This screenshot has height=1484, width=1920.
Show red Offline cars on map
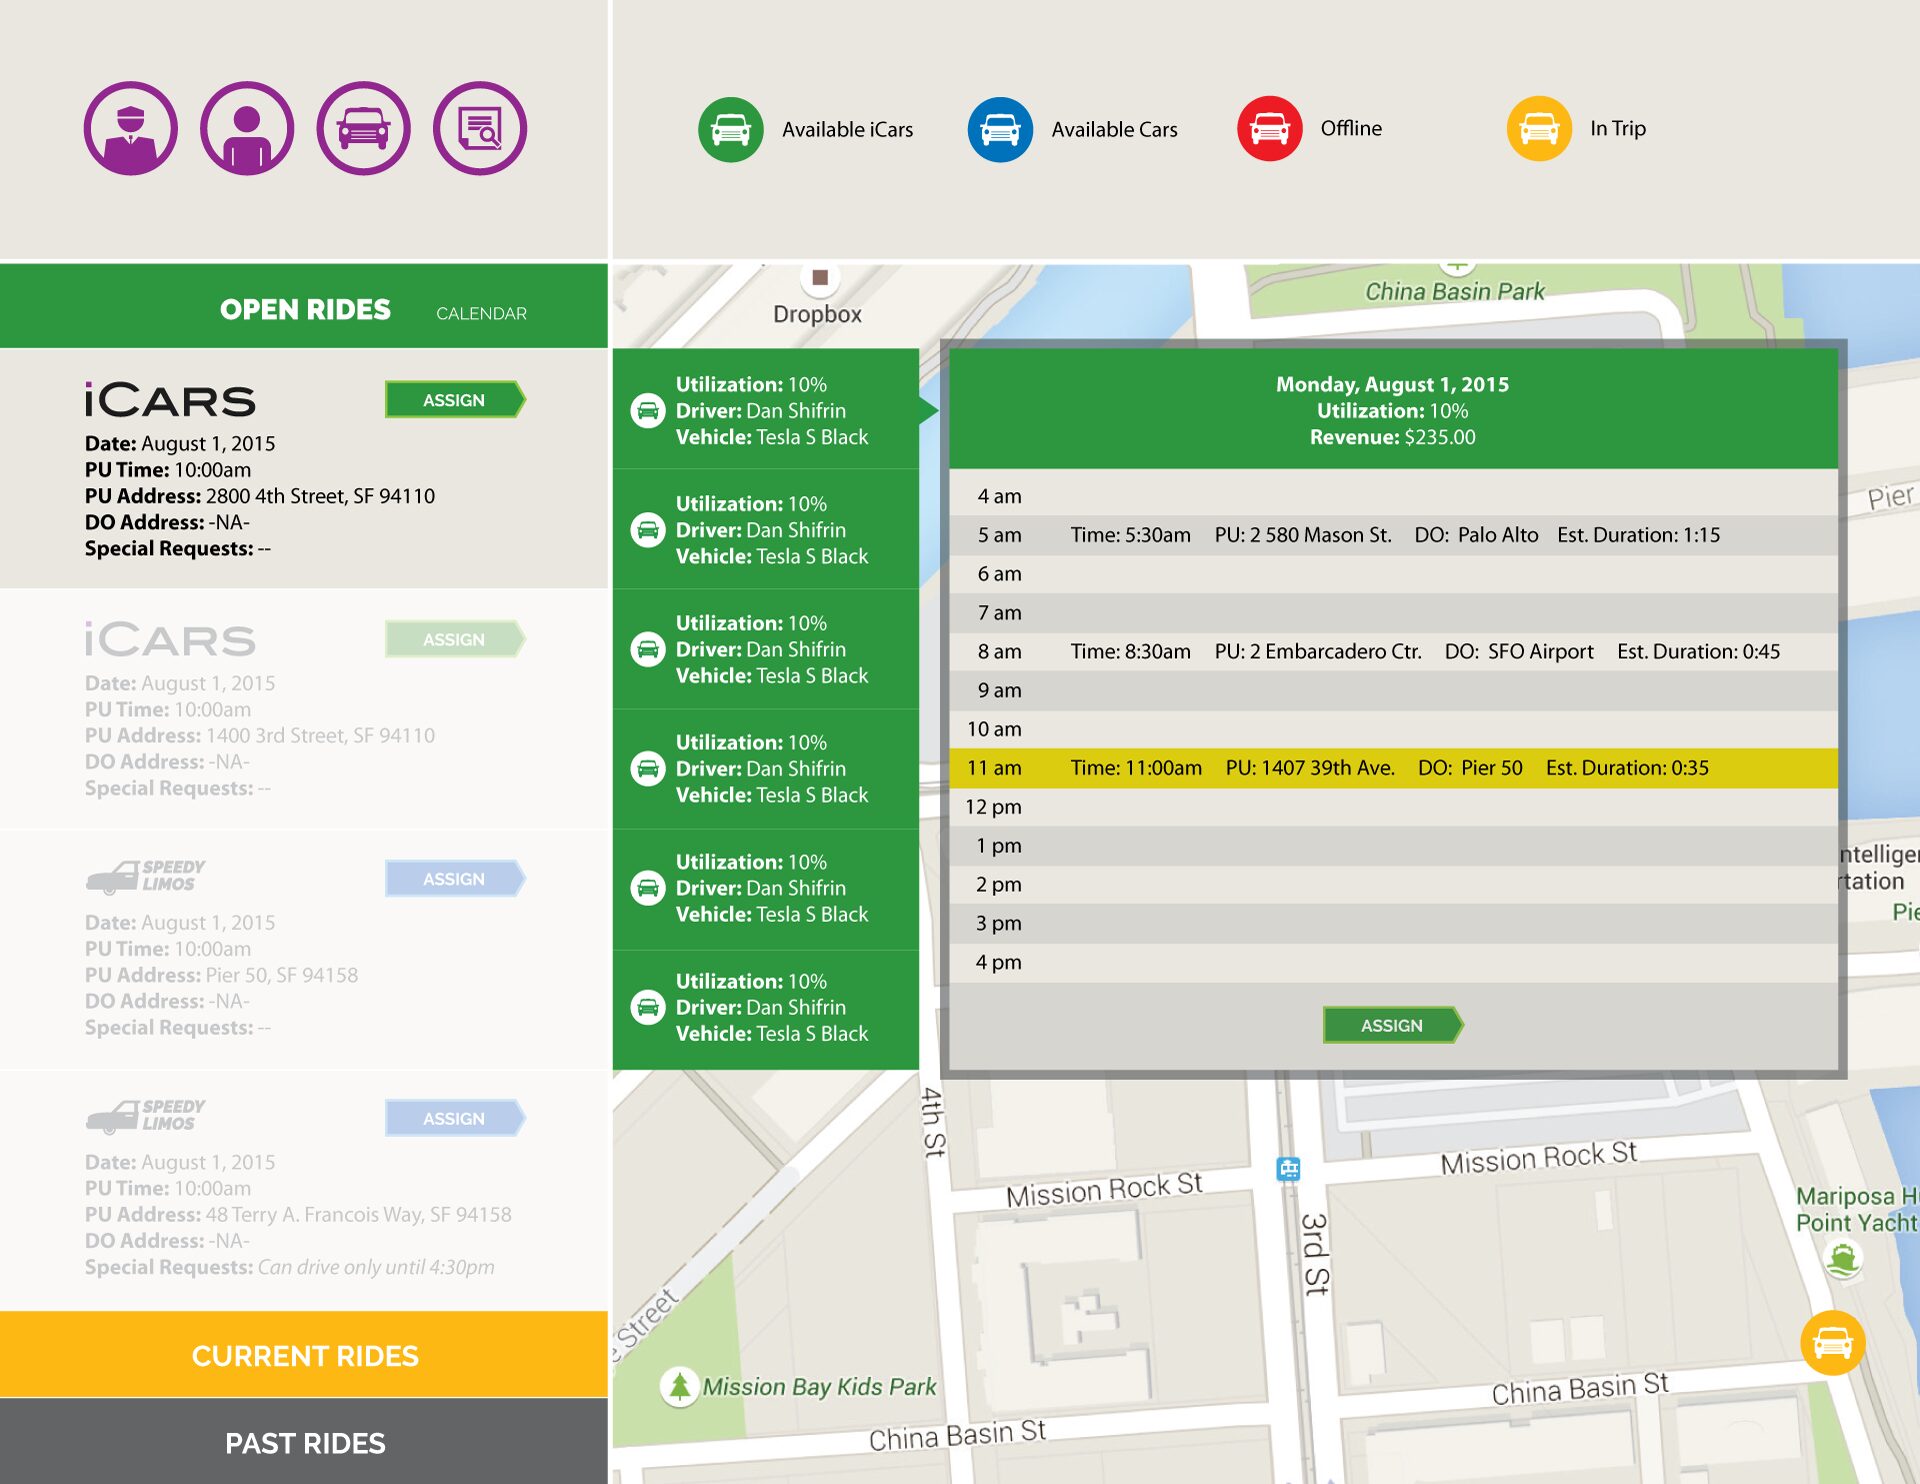click(1269, 129)
